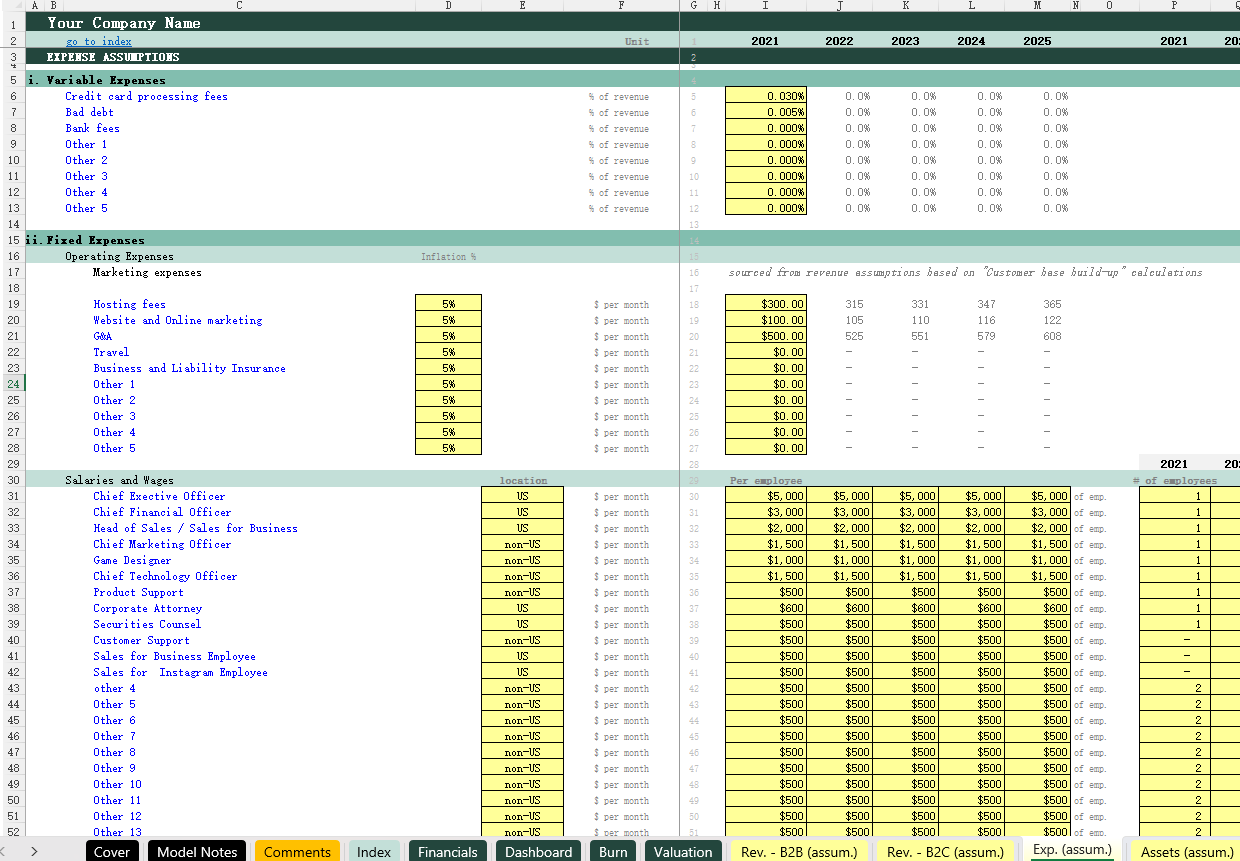Image resolution: width=1240 pixels, height=861 pixels.
Task: Open the Cover sheet tab
Action: pos(112,851)
